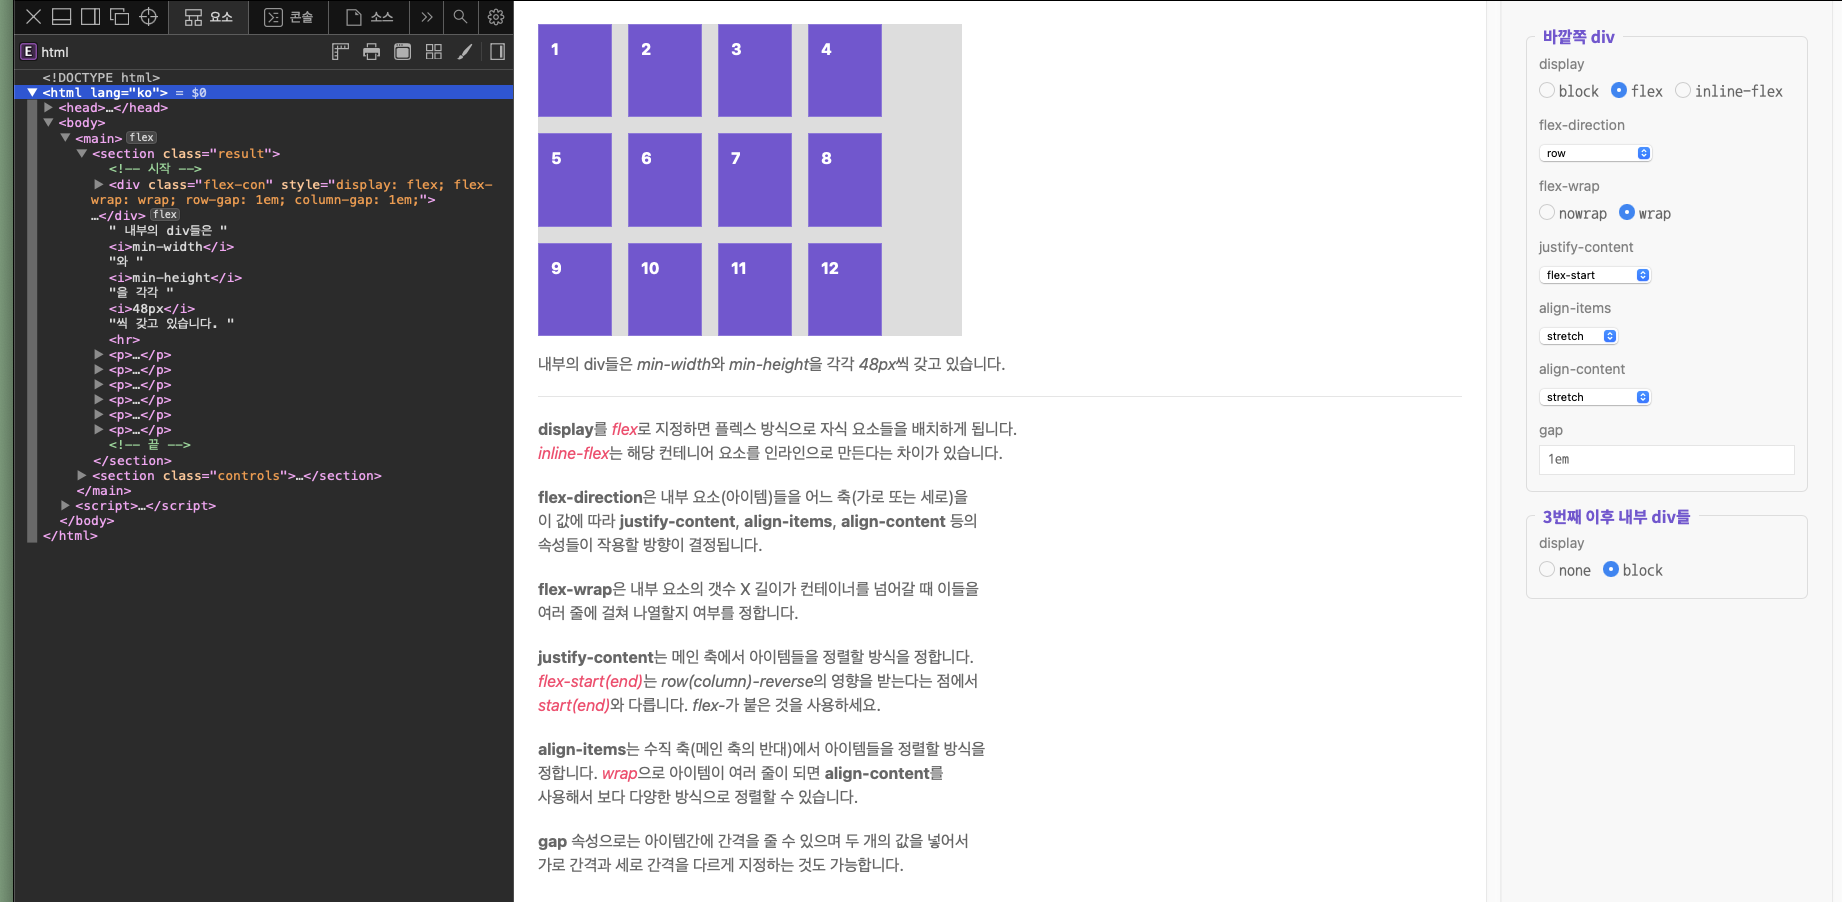The width and height of the screenshot is (1842, 902).
Task: Click the html element breadcrumb icon
Action: (29, 52)
